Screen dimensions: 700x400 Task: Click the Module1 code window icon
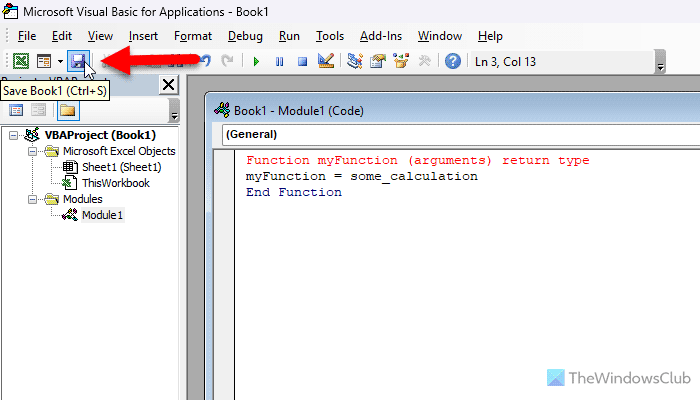[x=222, y=110]
